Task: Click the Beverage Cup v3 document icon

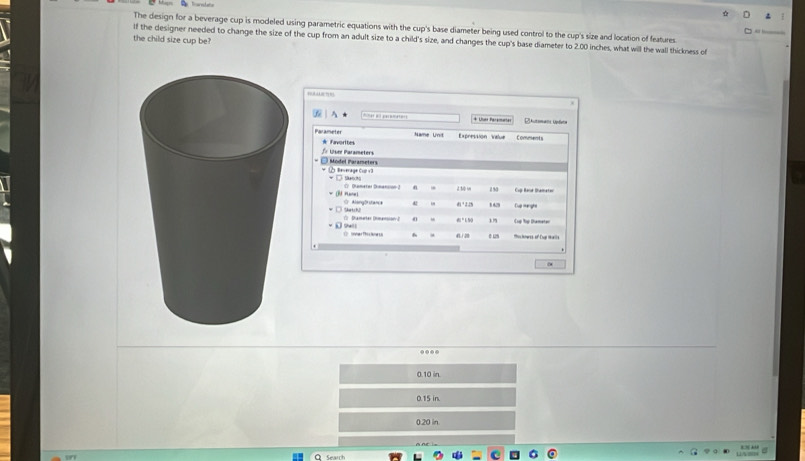Action: (x=332, y=169)
